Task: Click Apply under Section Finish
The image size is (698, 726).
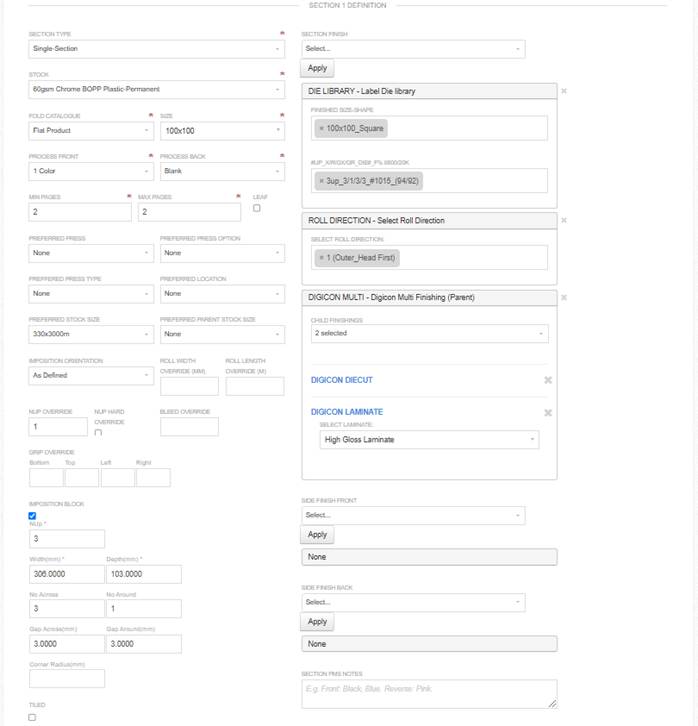Action: [x=318, y=68]
